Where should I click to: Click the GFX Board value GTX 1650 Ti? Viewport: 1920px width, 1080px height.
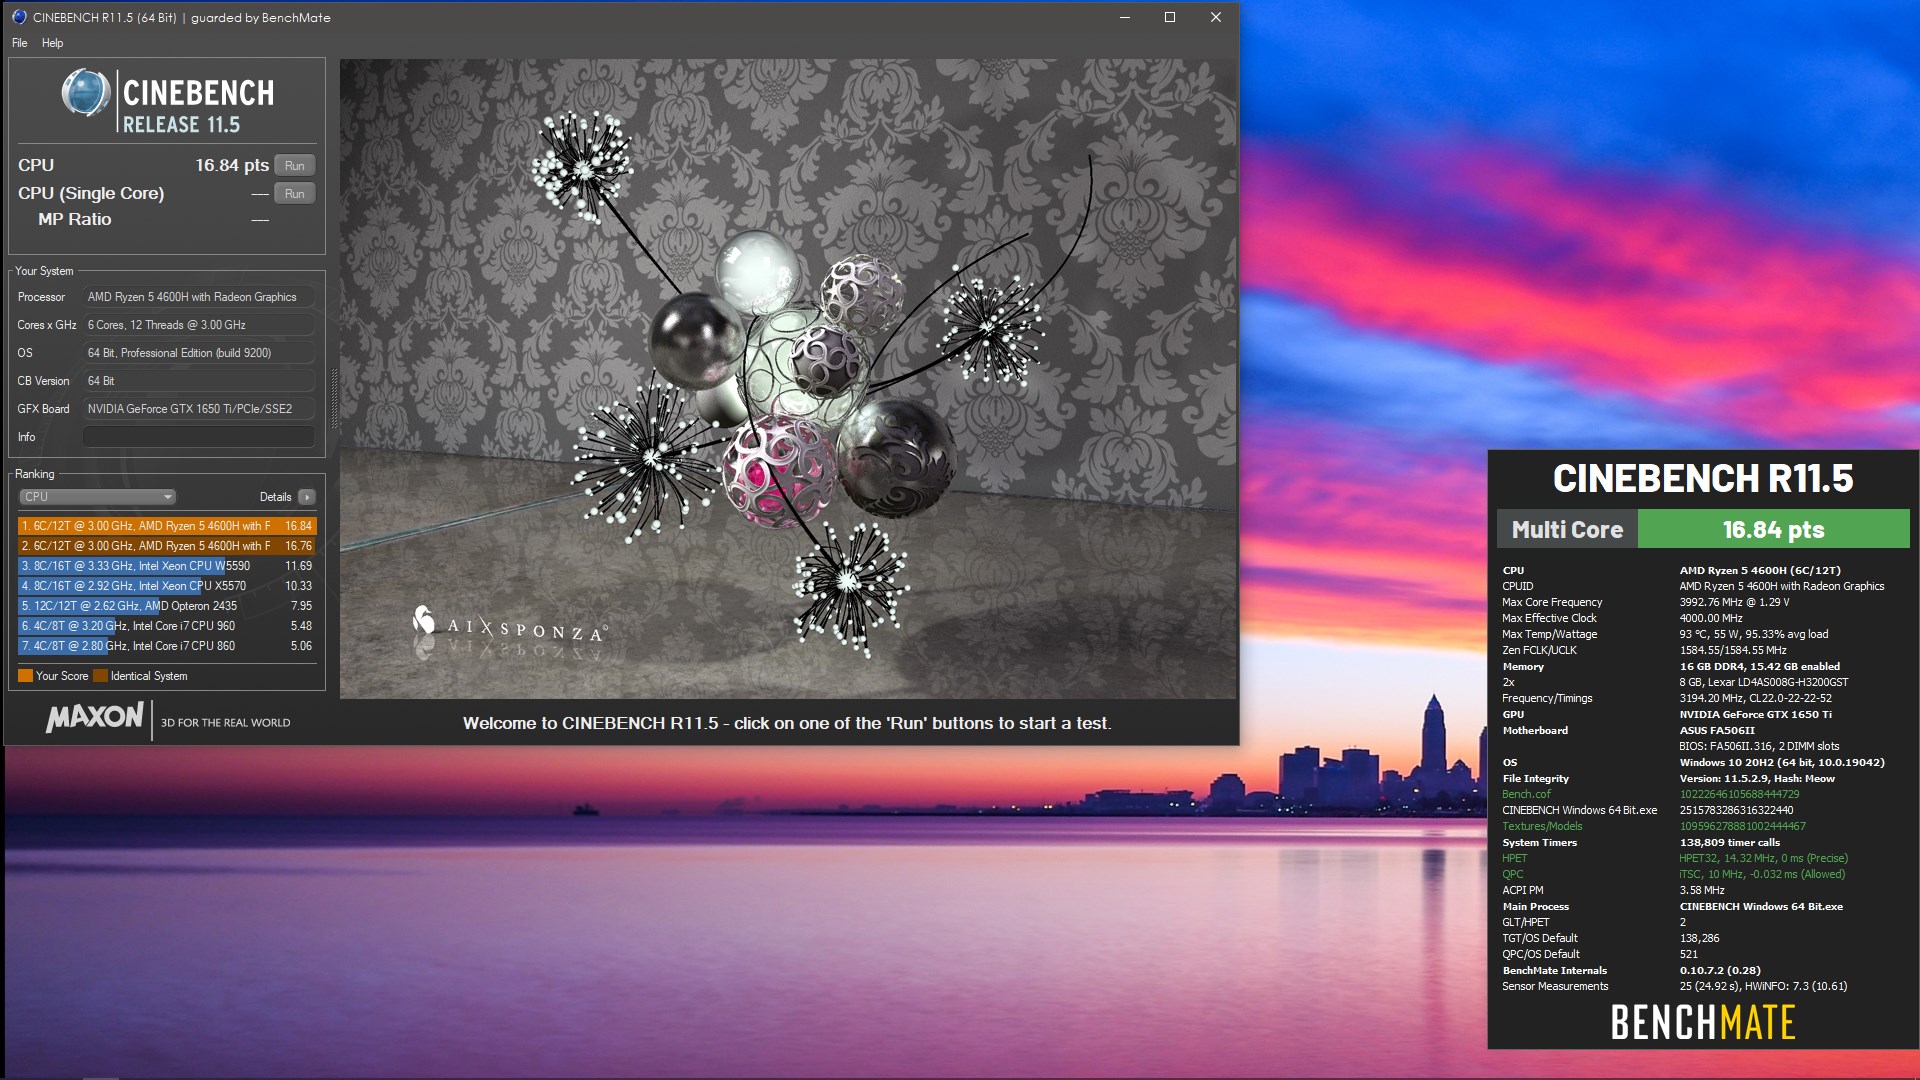coord(198,409)
